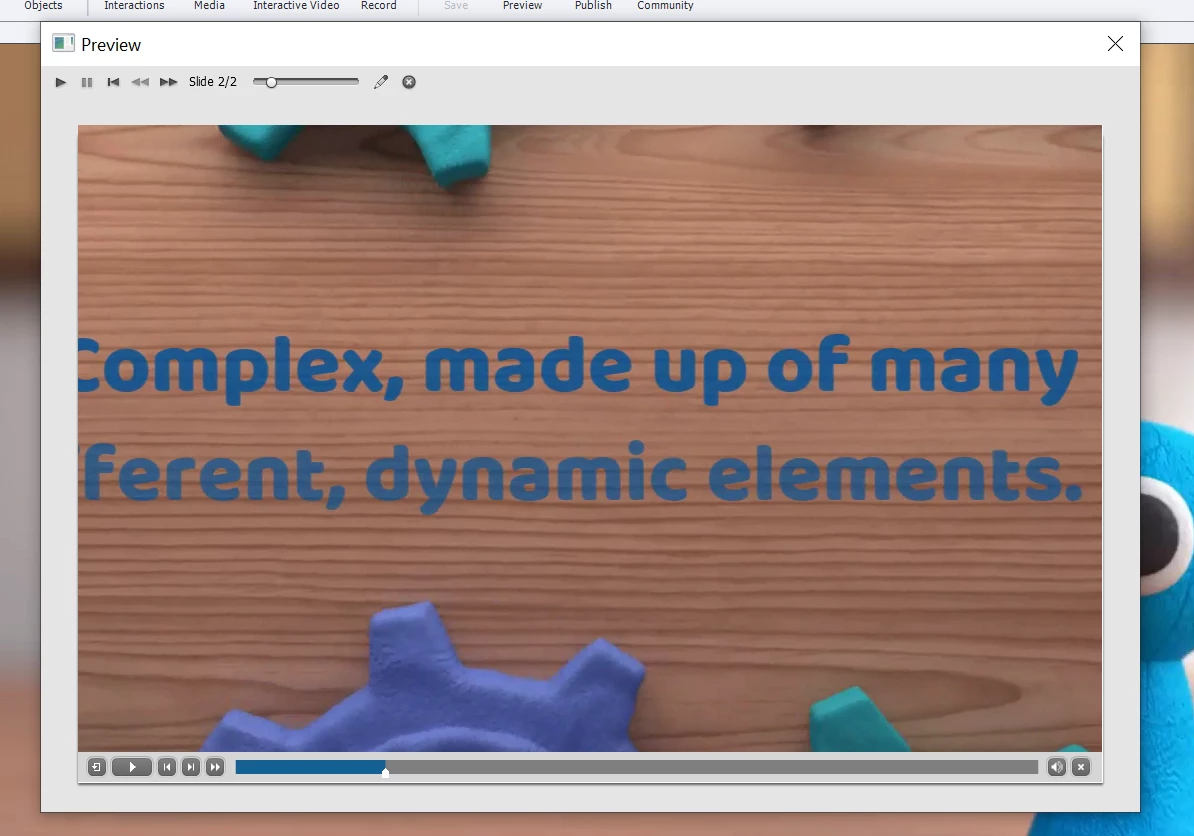Click the 'Slide 2/2' indicator text
Image resolution: width=1194 pixels, height=836 pixels.
[212, 81]
